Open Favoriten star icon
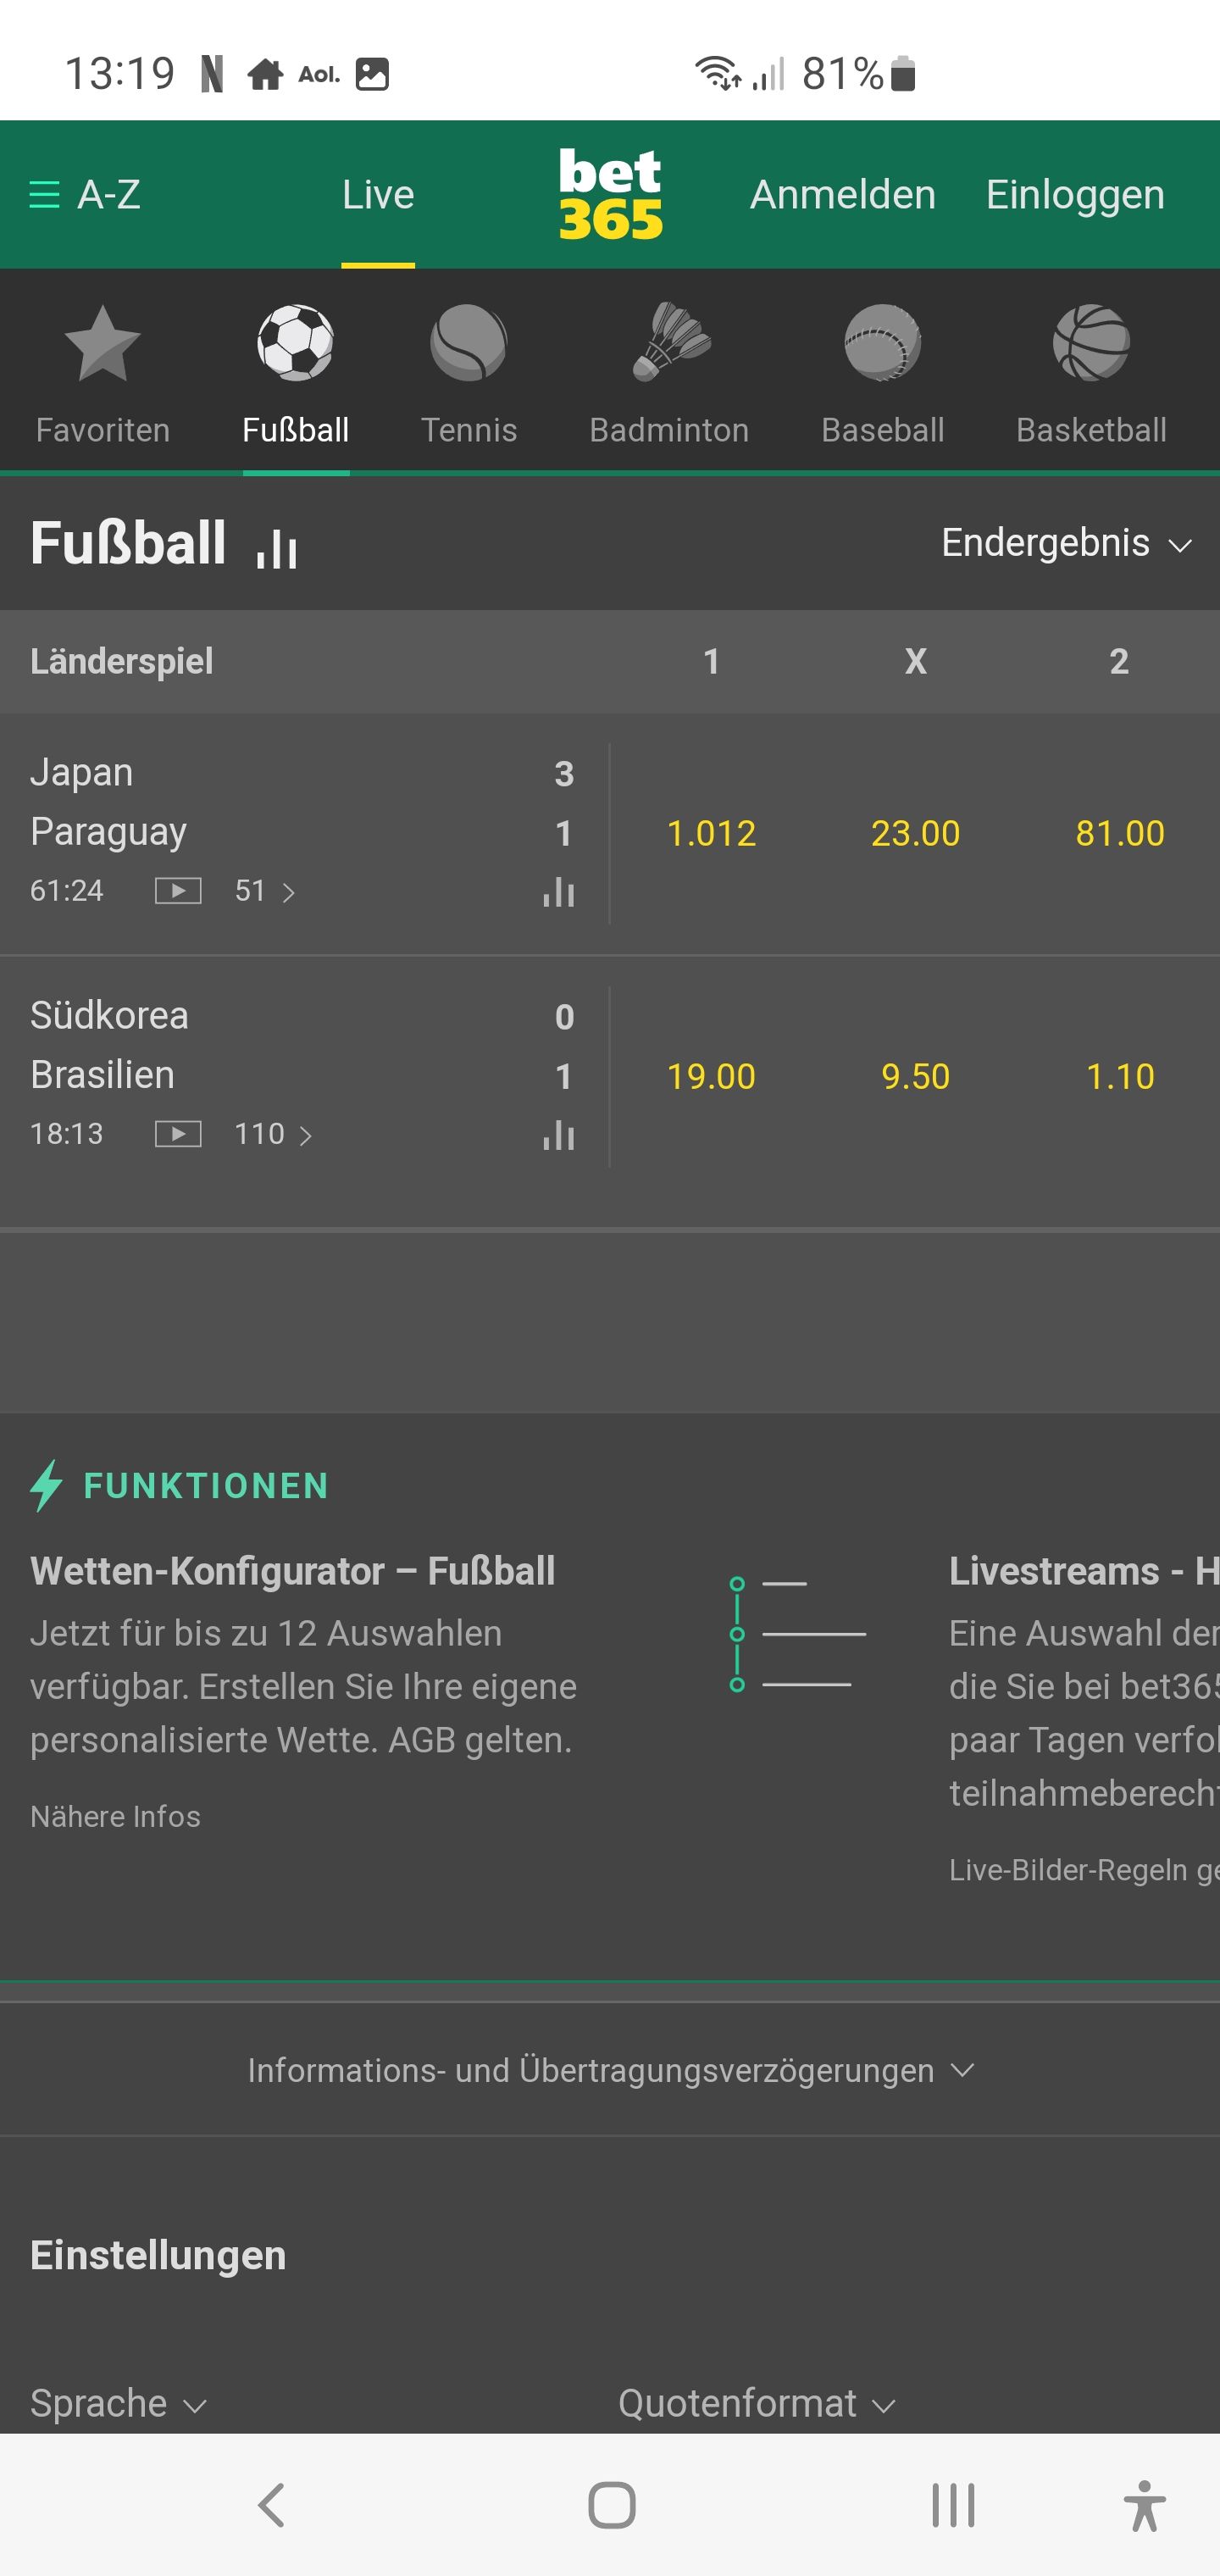This screenshot has width=1220, height=2576. point(102,344)
